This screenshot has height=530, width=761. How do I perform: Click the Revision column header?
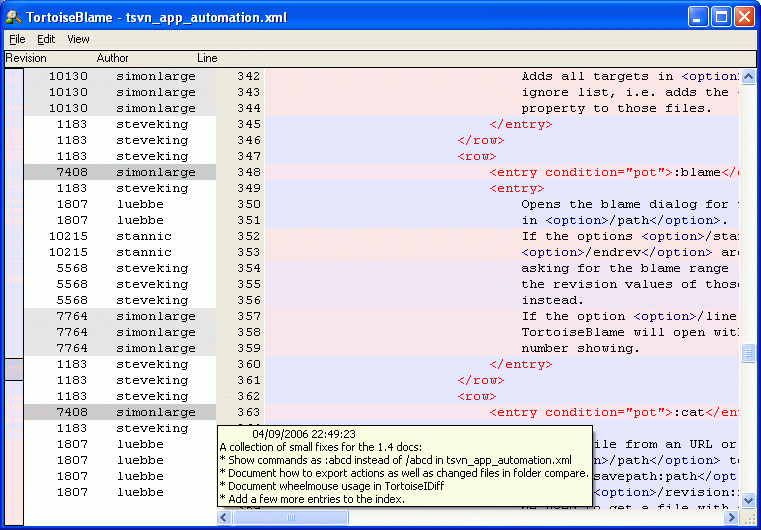tap(26, 59)
